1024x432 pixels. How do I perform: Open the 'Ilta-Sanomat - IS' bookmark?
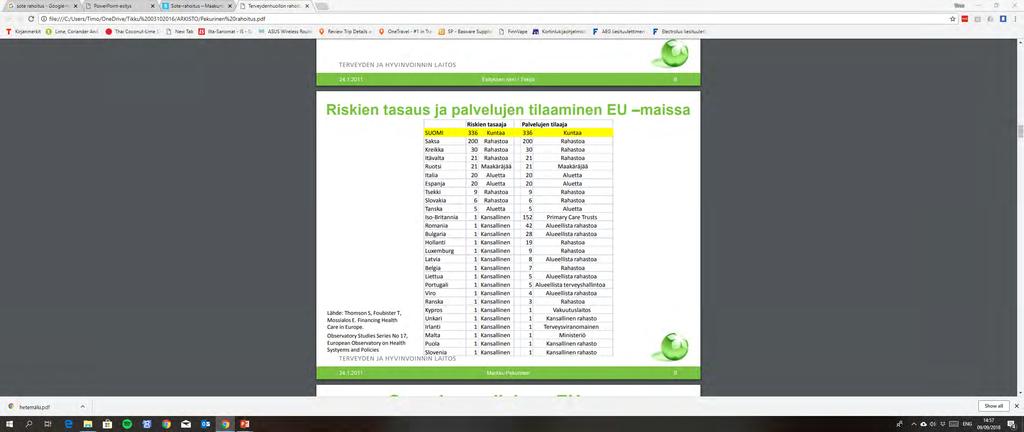click(x=223, y=31)
